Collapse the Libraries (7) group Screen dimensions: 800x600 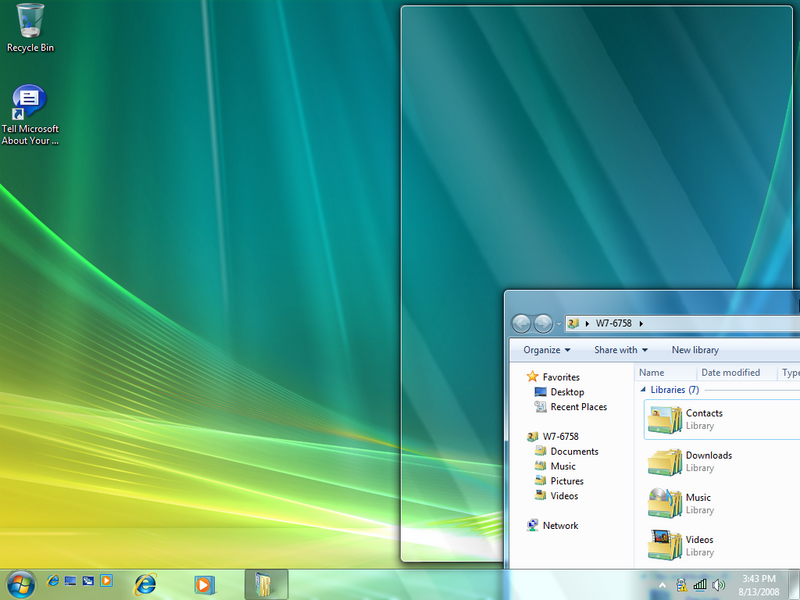[643, 390]
